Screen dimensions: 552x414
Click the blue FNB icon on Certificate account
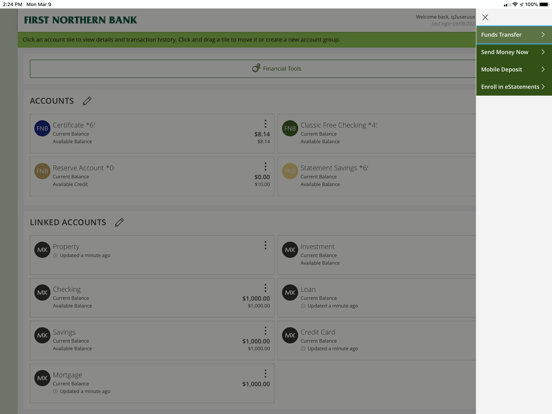pyautogui.click(x=42, y=128)
